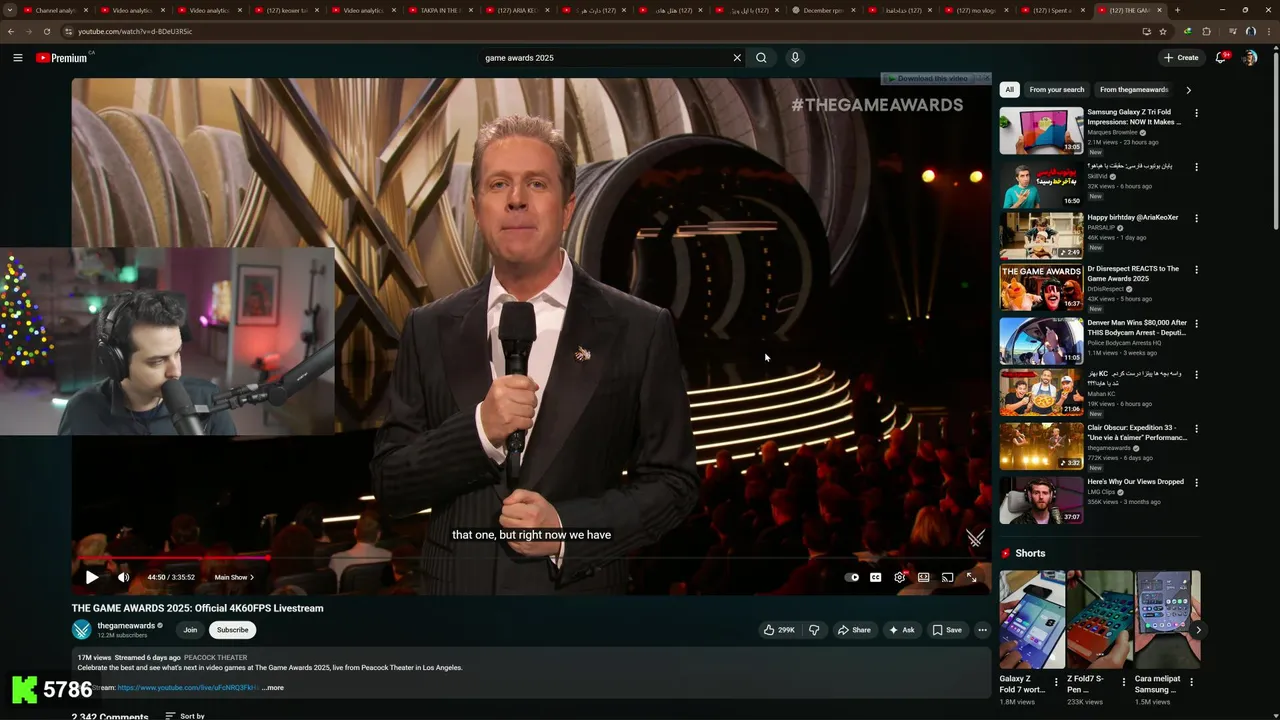Like the video (299K)

pos(779,630)
